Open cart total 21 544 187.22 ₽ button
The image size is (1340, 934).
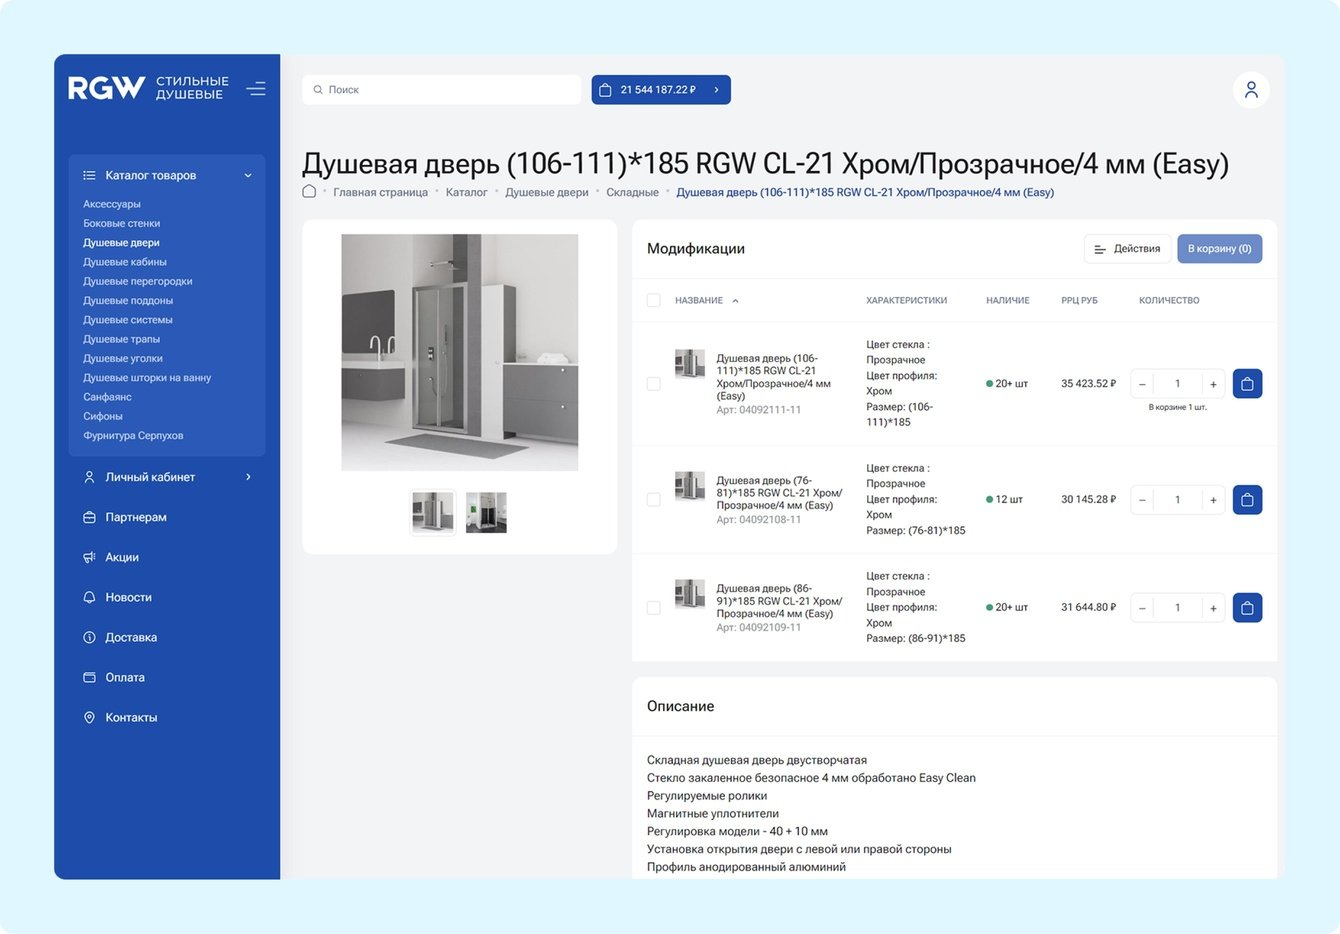tap(661, 90)
